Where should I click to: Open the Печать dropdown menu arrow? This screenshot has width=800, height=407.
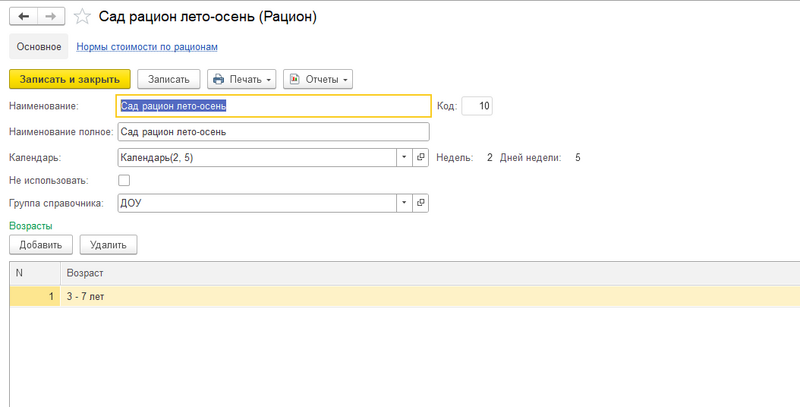(269, 79)
